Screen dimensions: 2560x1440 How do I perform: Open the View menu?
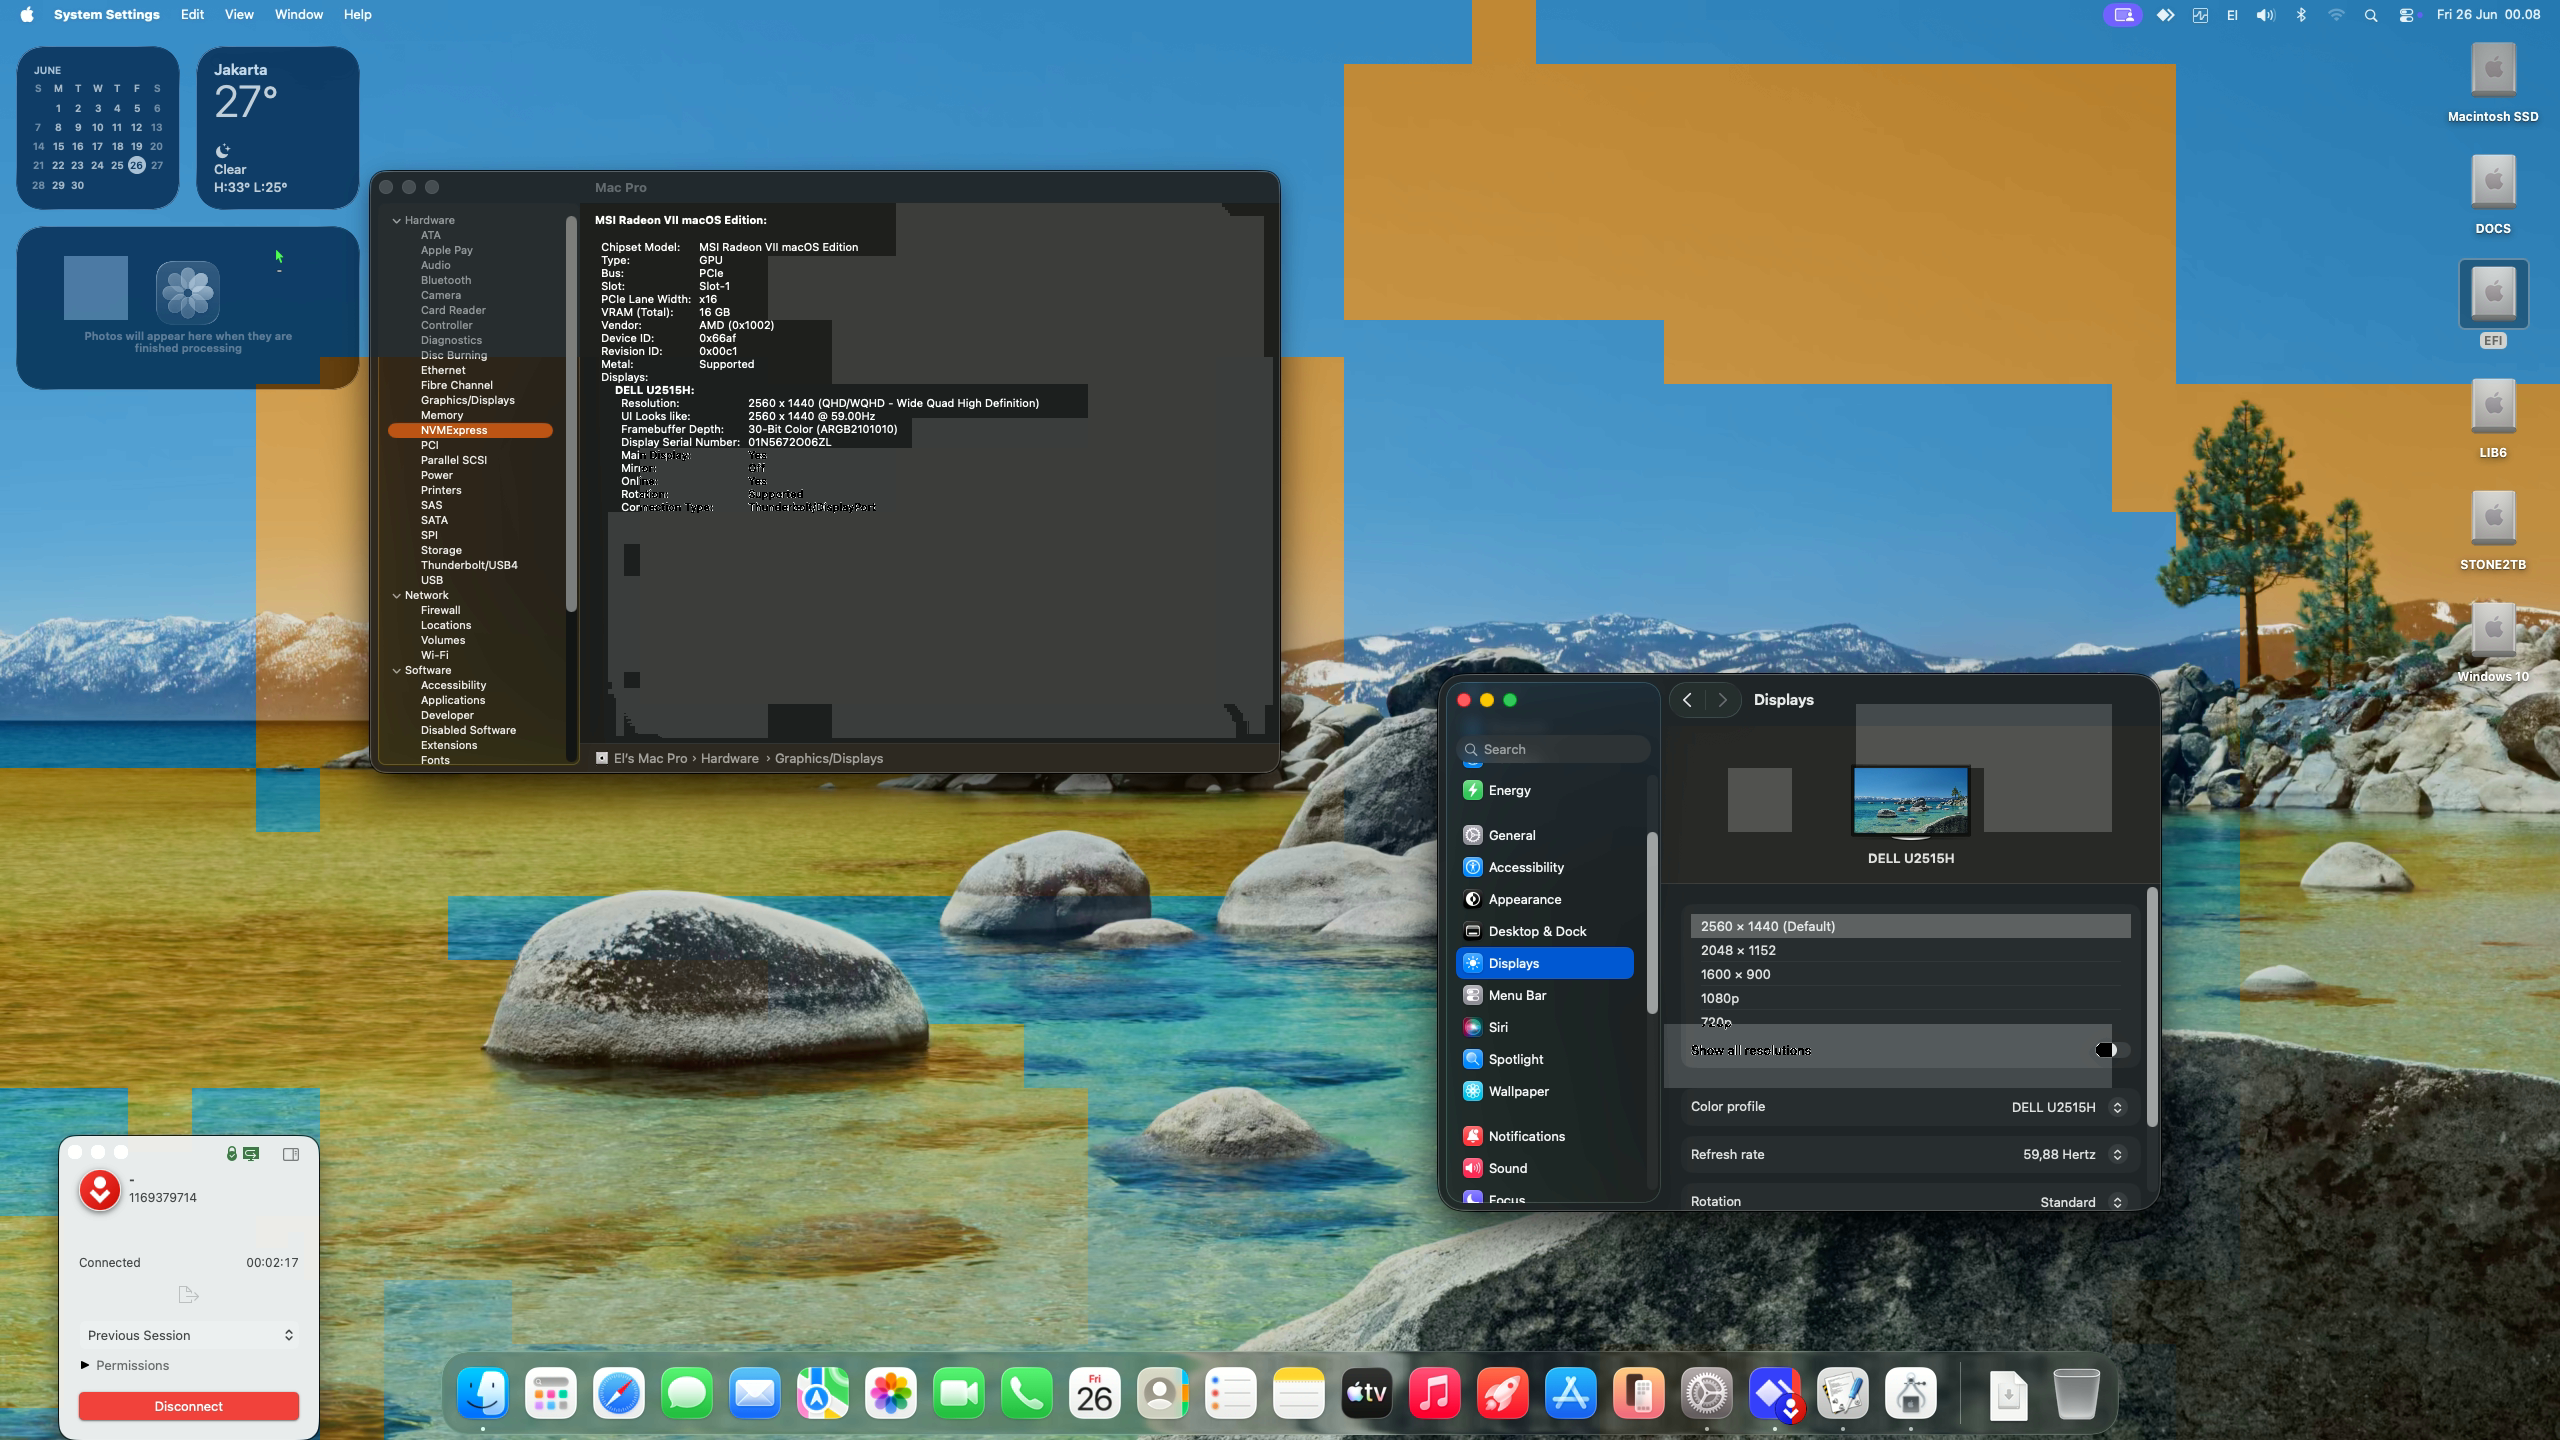point(239,15)
